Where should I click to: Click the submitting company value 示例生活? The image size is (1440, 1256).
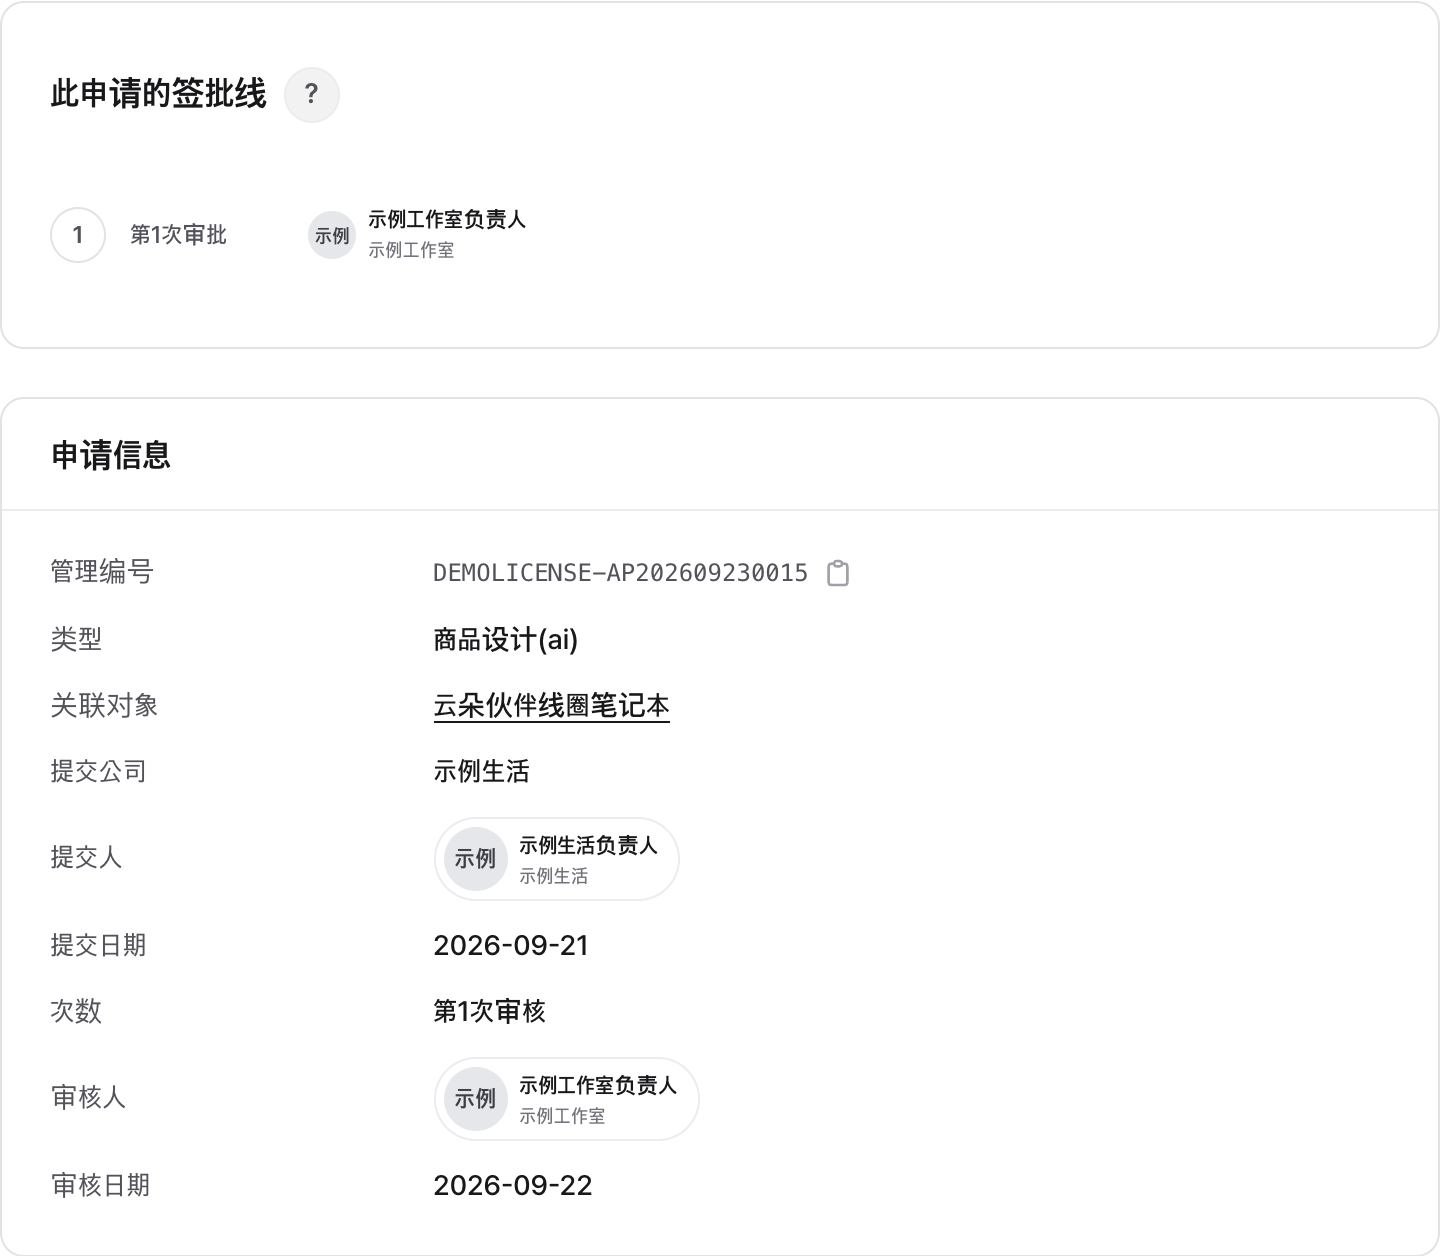481,771
